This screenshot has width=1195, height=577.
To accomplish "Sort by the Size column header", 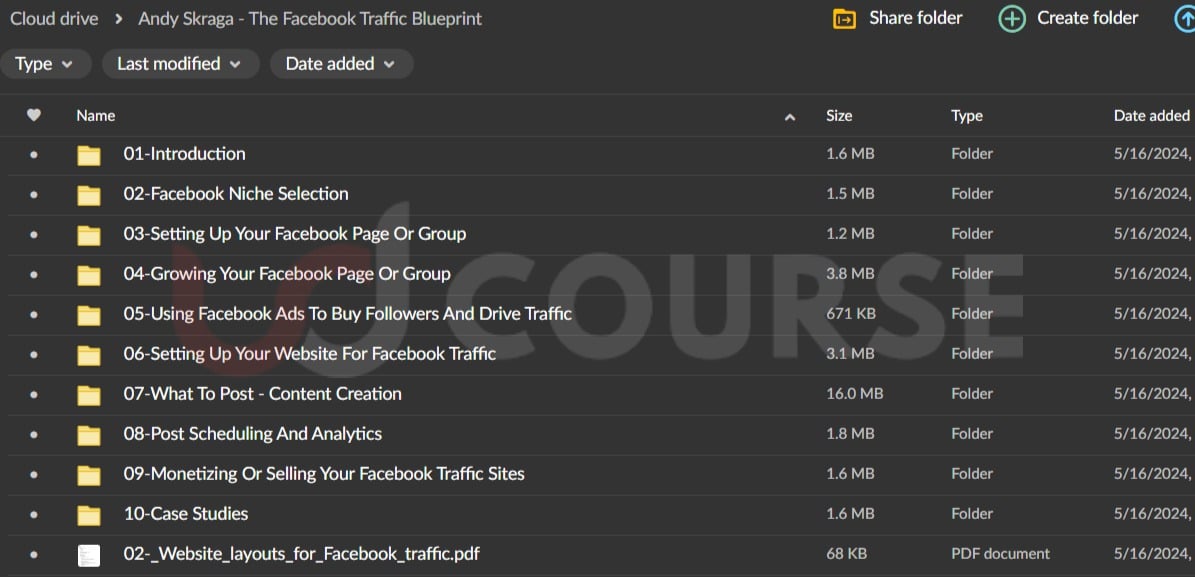I will click(x=839, y=116).
